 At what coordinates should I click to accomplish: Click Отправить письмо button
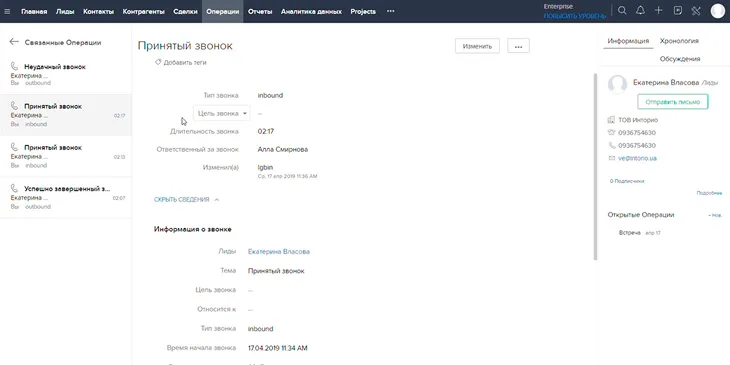pyautogui.click(x=673, y=102)
